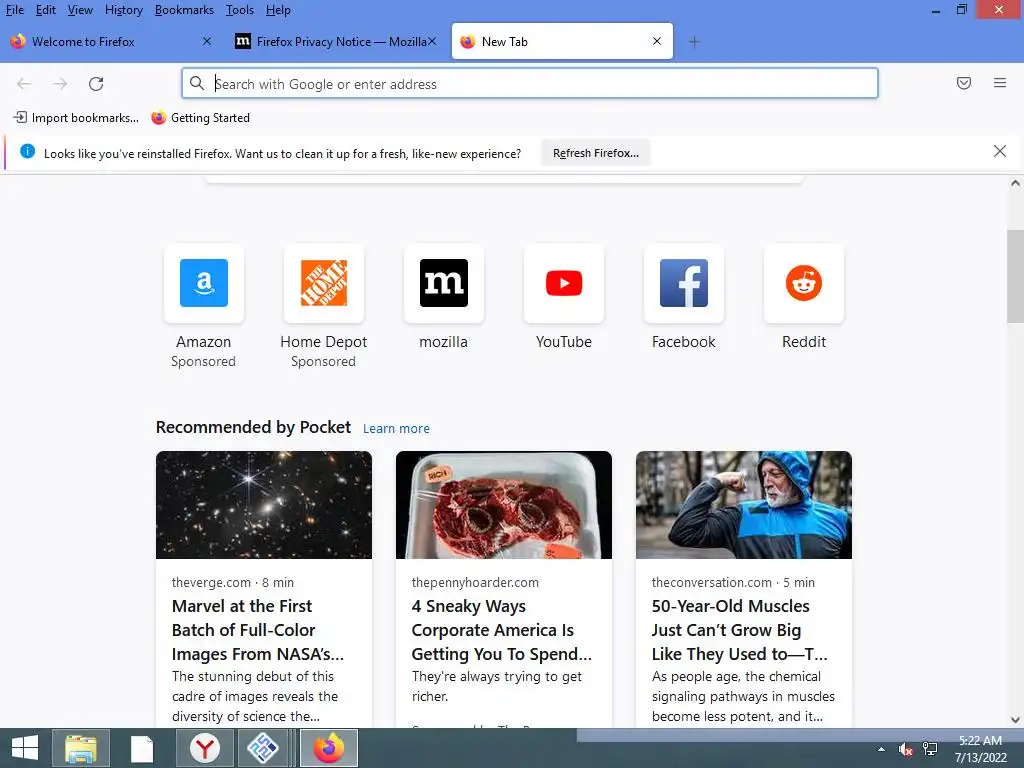Click the theverge.com · 8 min source text
The height and width of the screenshot is (768, 1024).
(232, 582)
